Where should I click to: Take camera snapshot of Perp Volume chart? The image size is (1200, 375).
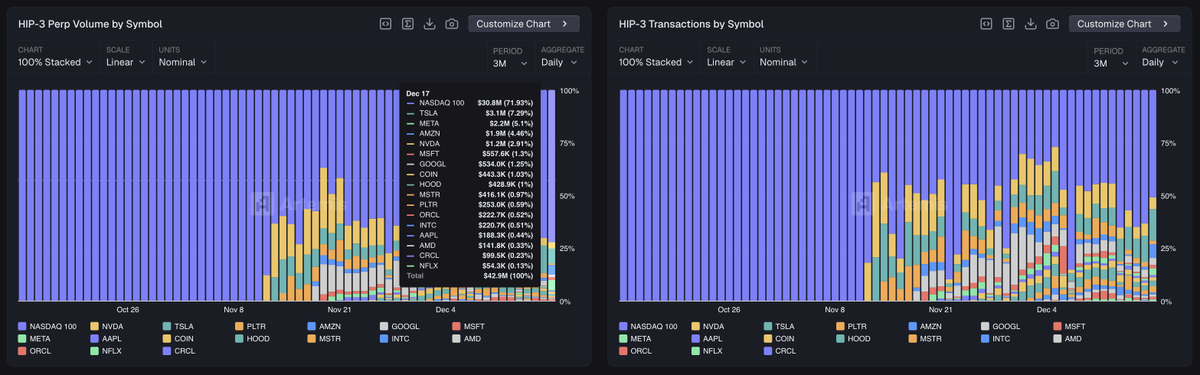[x=452, y=23]
